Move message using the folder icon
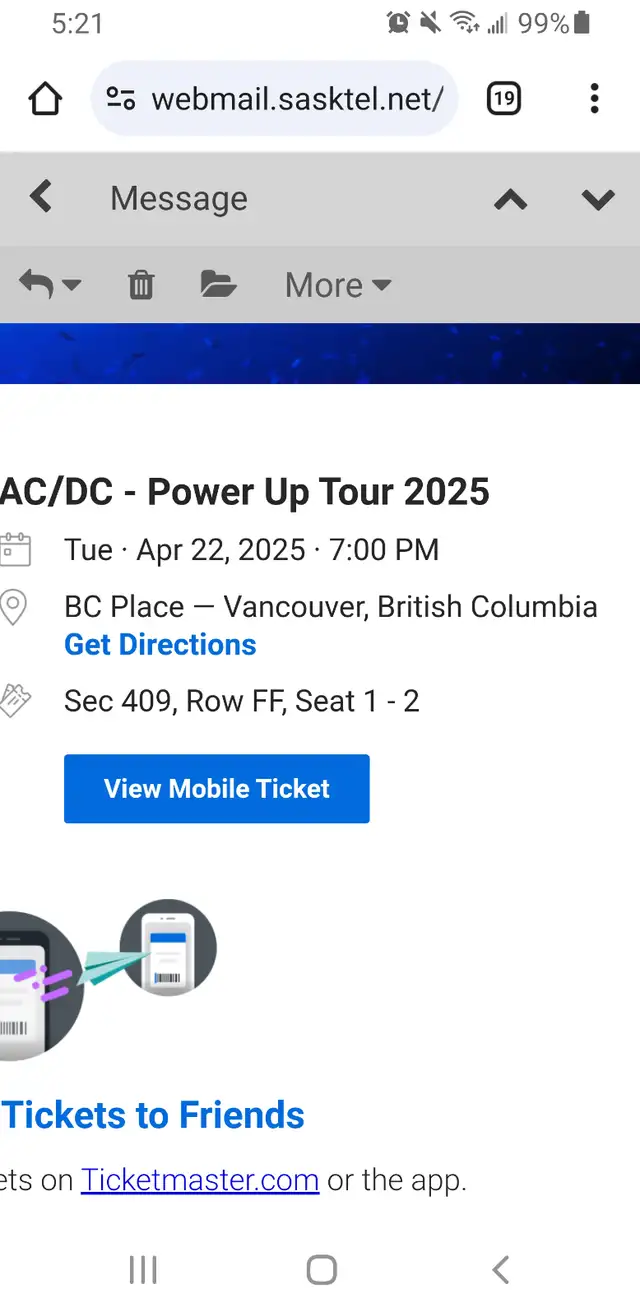The image size is (640, 1316). pos(218,285)
